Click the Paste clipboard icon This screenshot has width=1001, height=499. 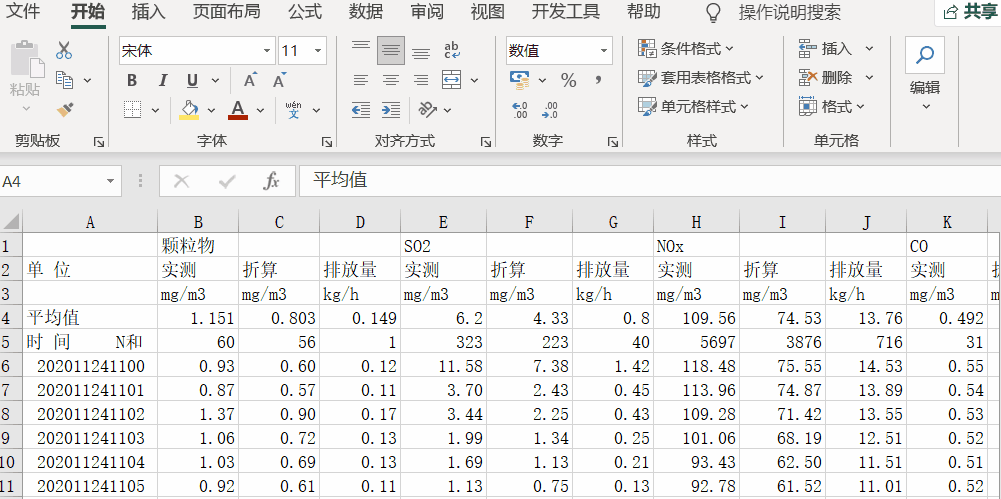pos(27,60)
